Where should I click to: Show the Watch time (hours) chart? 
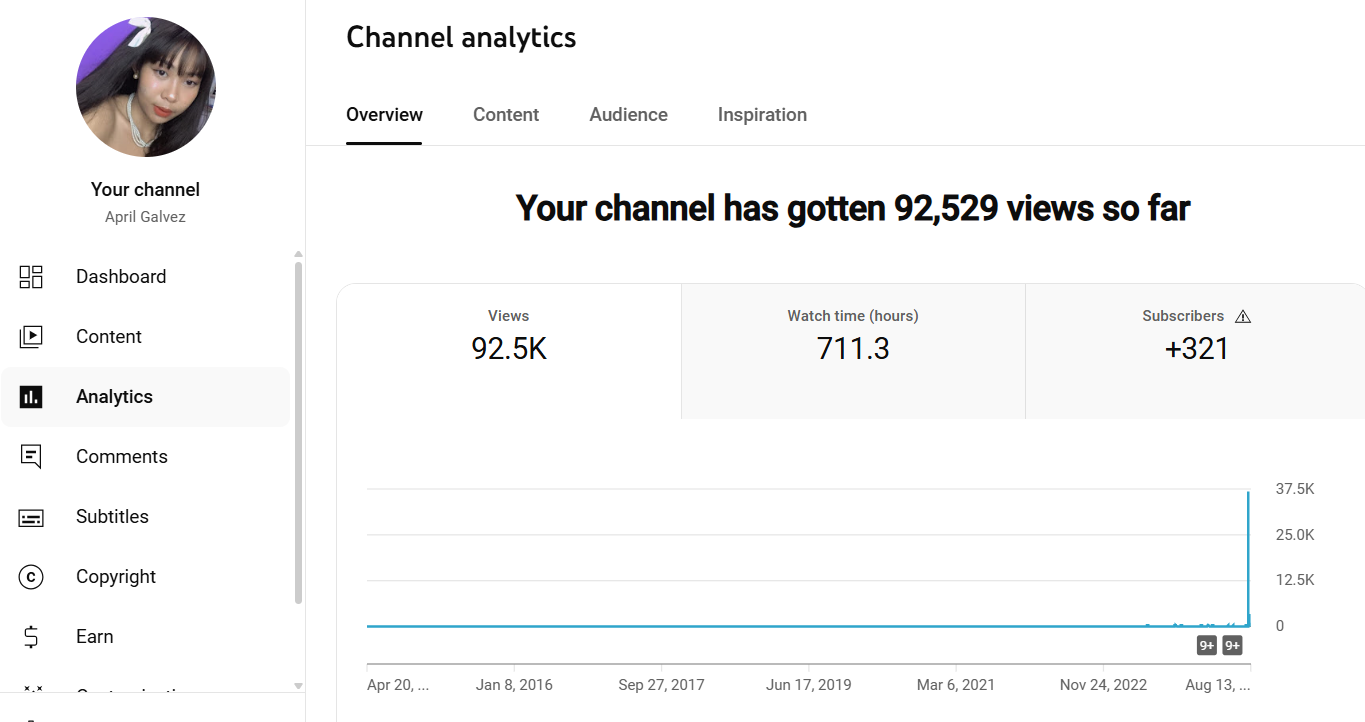tap(853, 350)
